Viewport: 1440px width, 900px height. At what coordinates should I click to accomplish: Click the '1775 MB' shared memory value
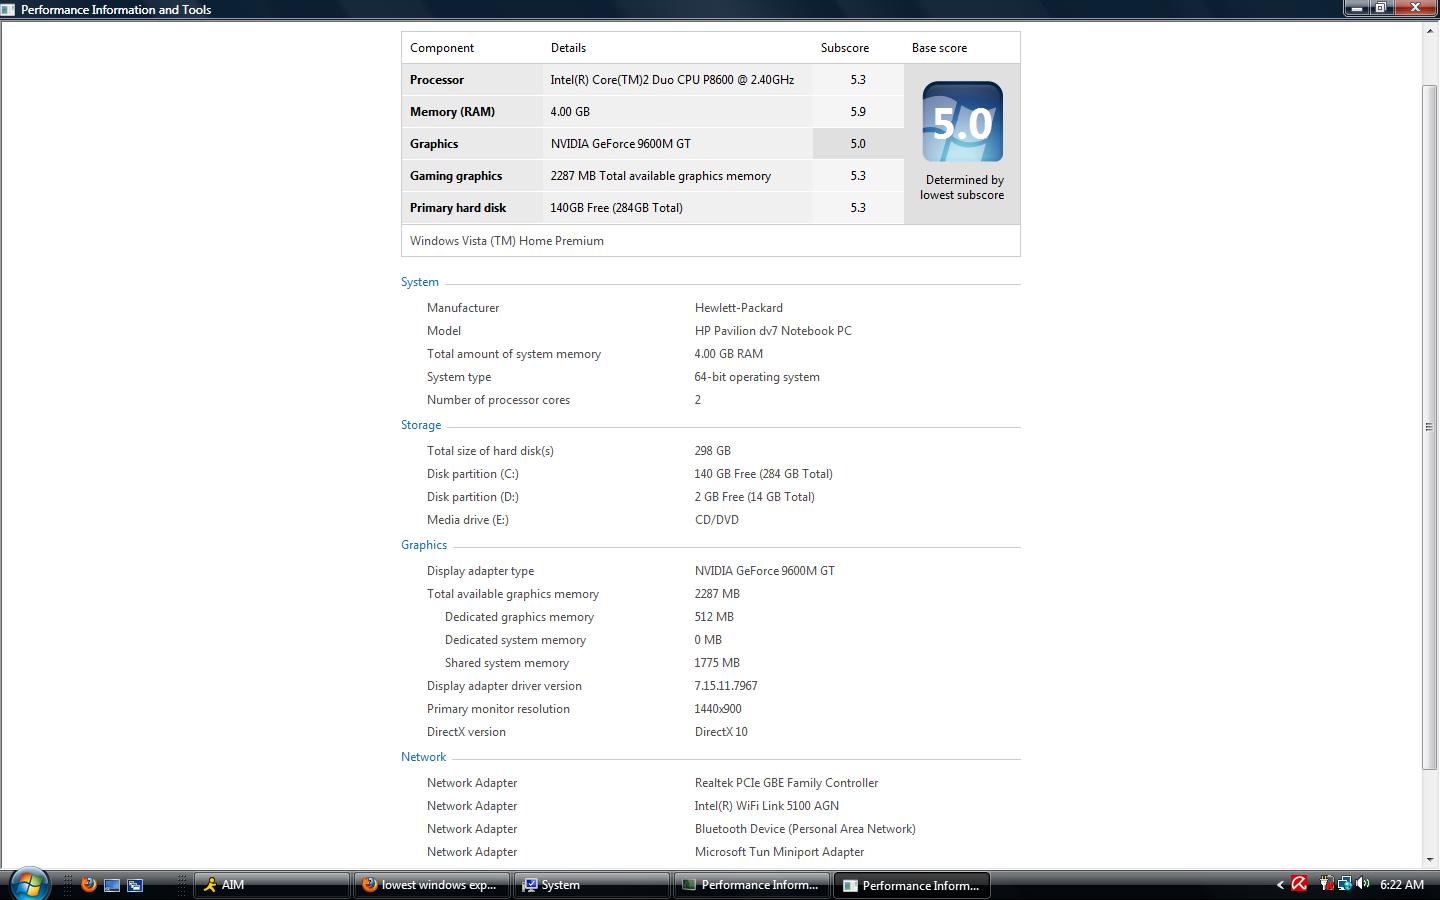point(717,663)
